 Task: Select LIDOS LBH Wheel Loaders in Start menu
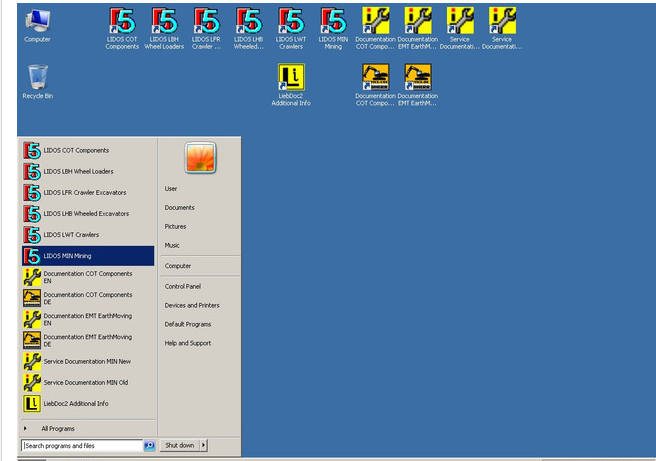point(88,172)
